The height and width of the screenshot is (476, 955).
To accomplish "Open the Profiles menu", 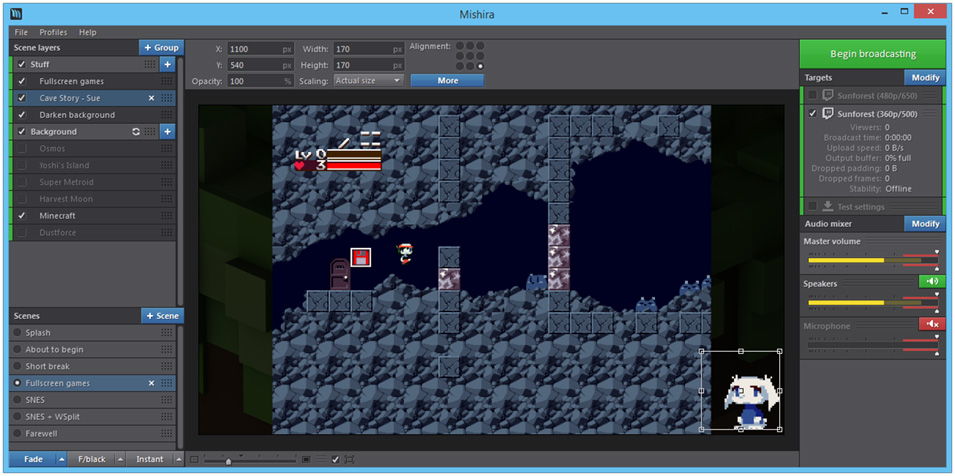I will 54,32.
